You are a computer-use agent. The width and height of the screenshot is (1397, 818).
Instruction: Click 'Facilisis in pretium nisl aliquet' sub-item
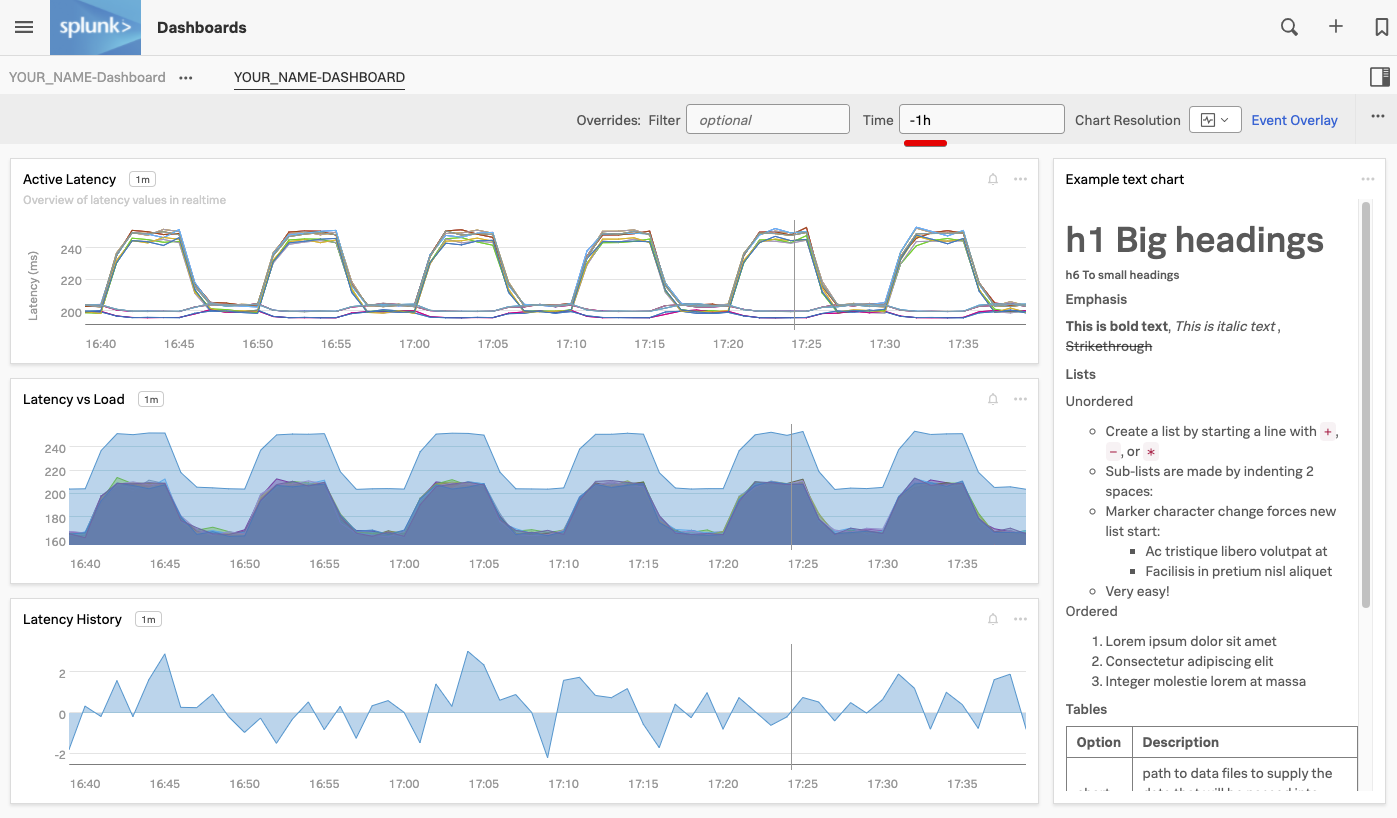1239,571
